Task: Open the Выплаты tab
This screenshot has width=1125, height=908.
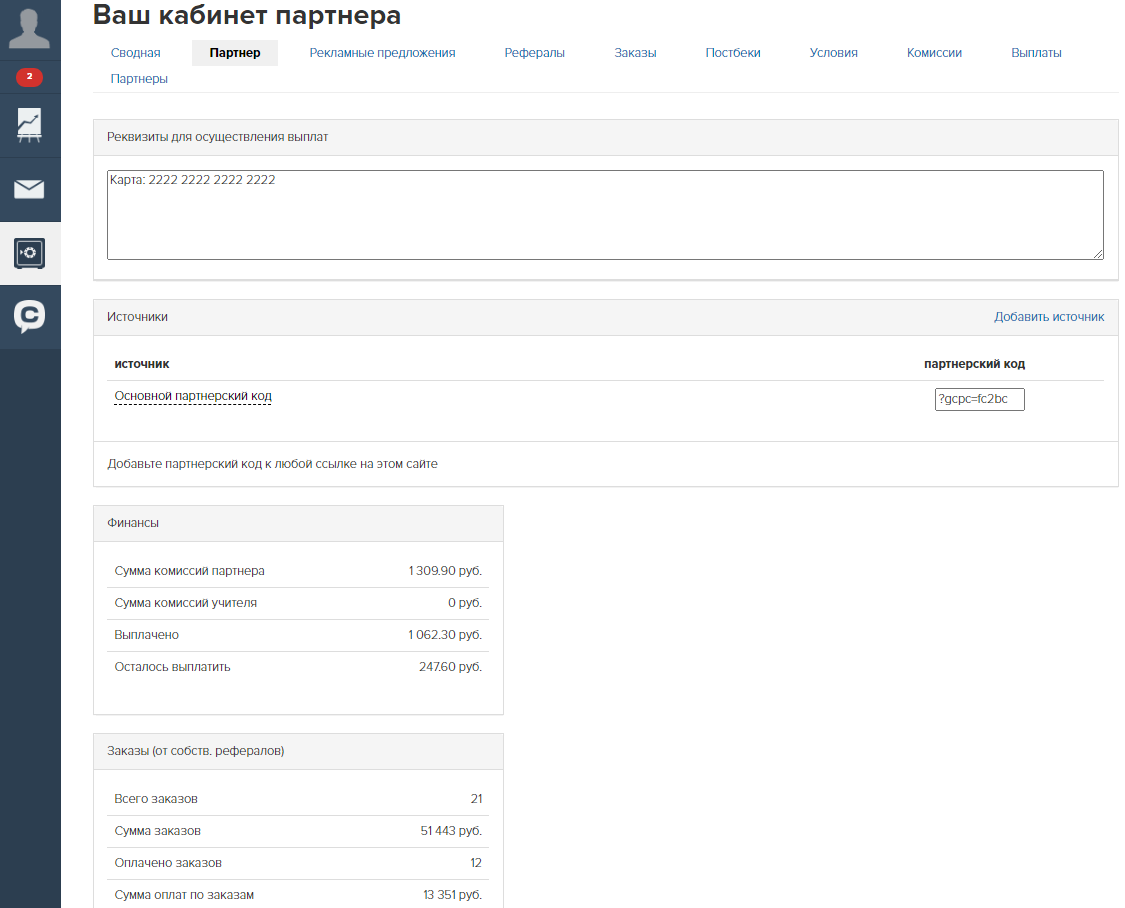Action: pos(1036,53)
